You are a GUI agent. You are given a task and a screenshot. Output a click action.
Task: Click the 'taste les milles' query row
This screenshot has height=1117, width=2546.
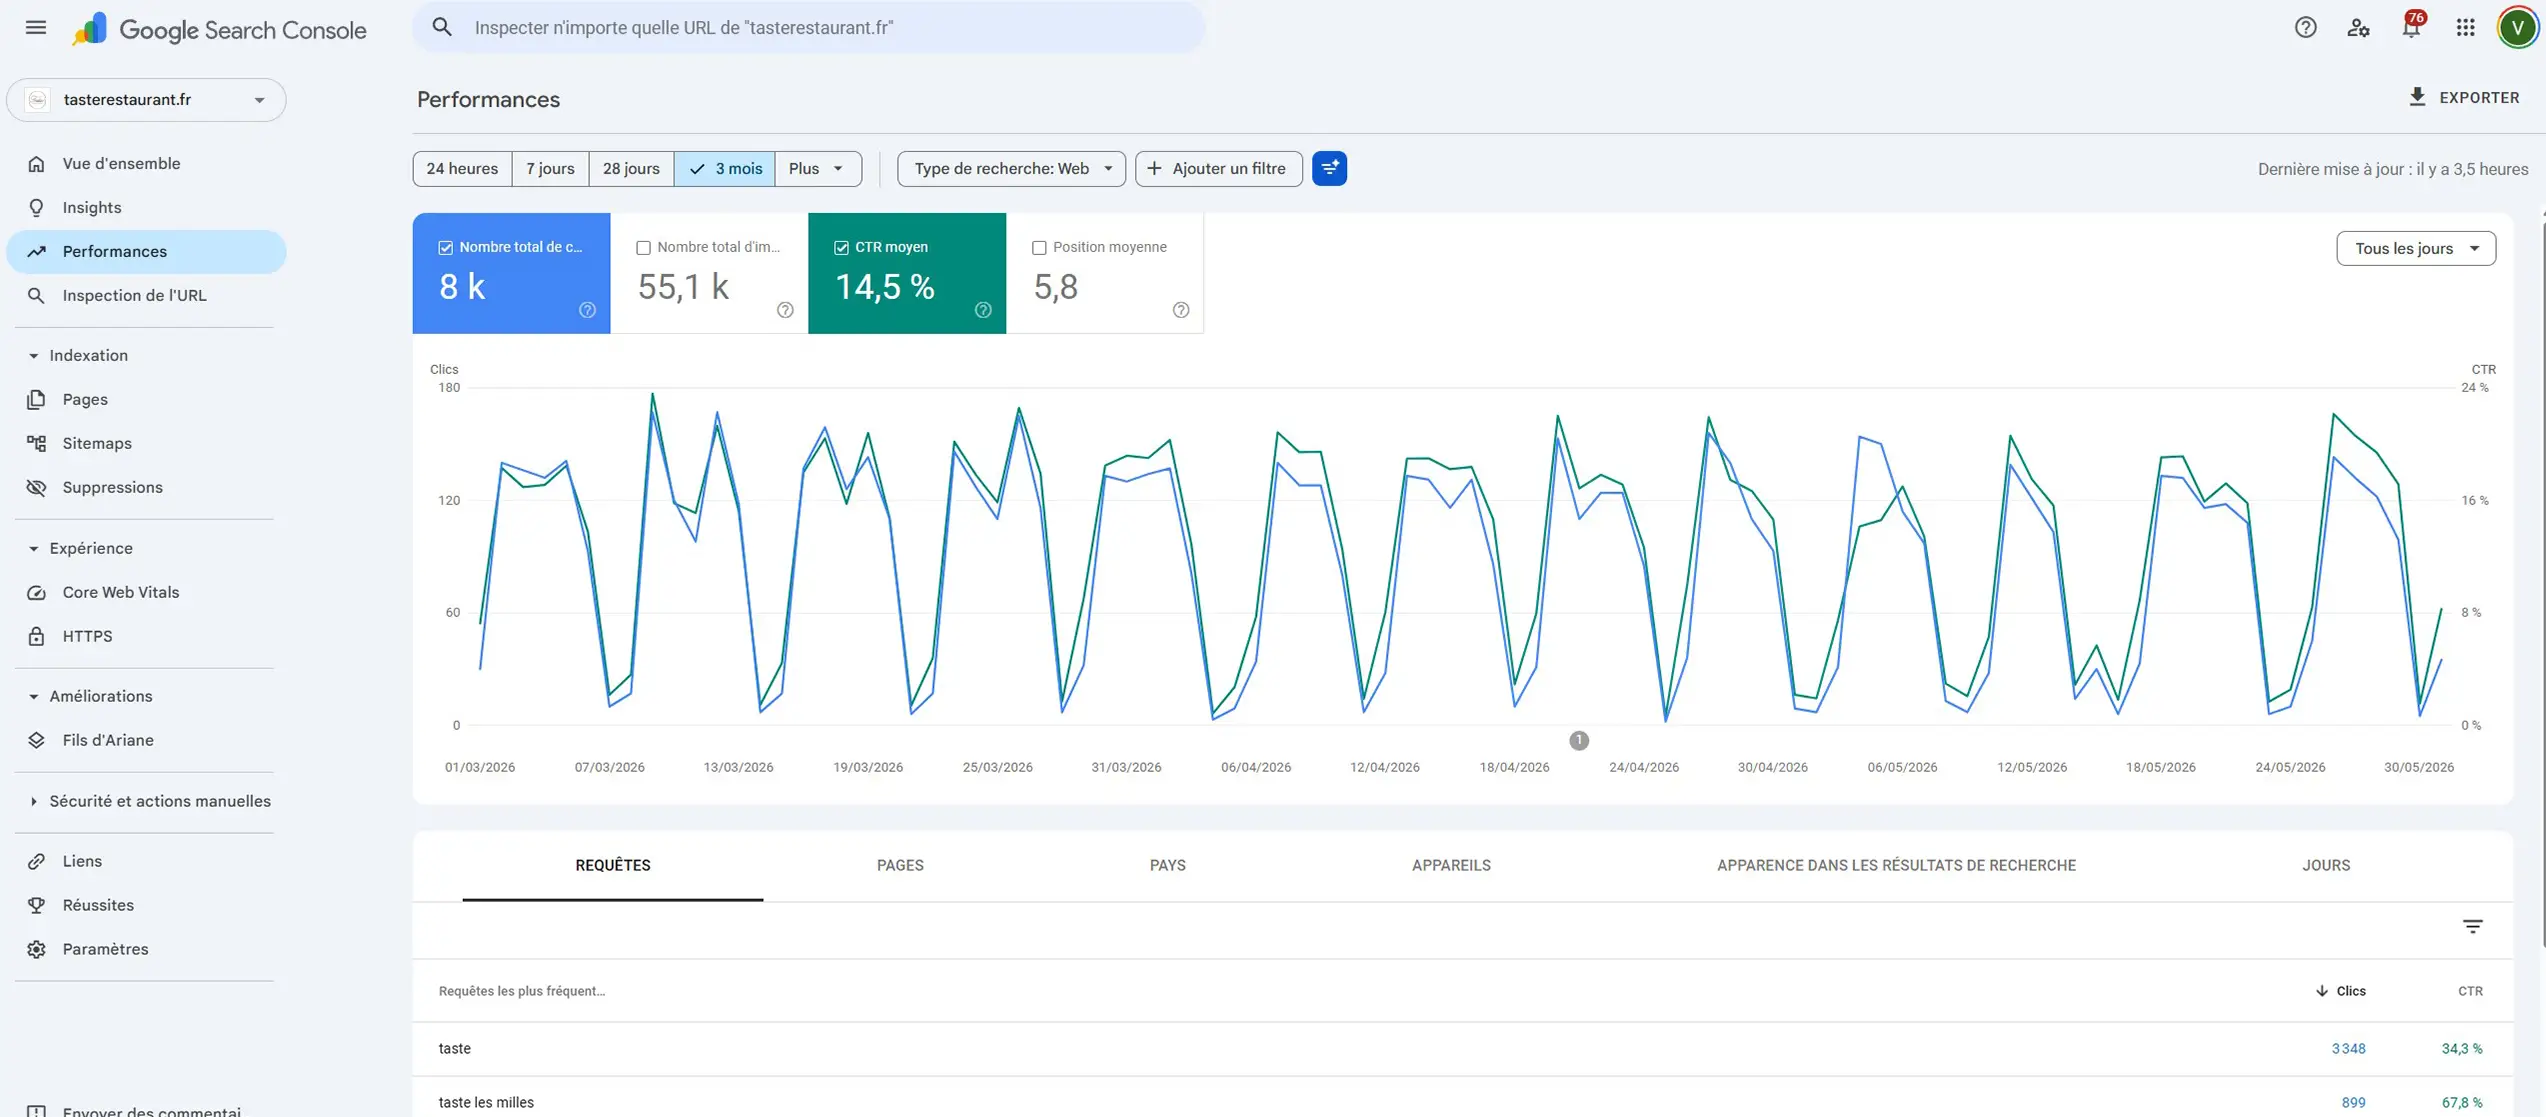1462,1099
